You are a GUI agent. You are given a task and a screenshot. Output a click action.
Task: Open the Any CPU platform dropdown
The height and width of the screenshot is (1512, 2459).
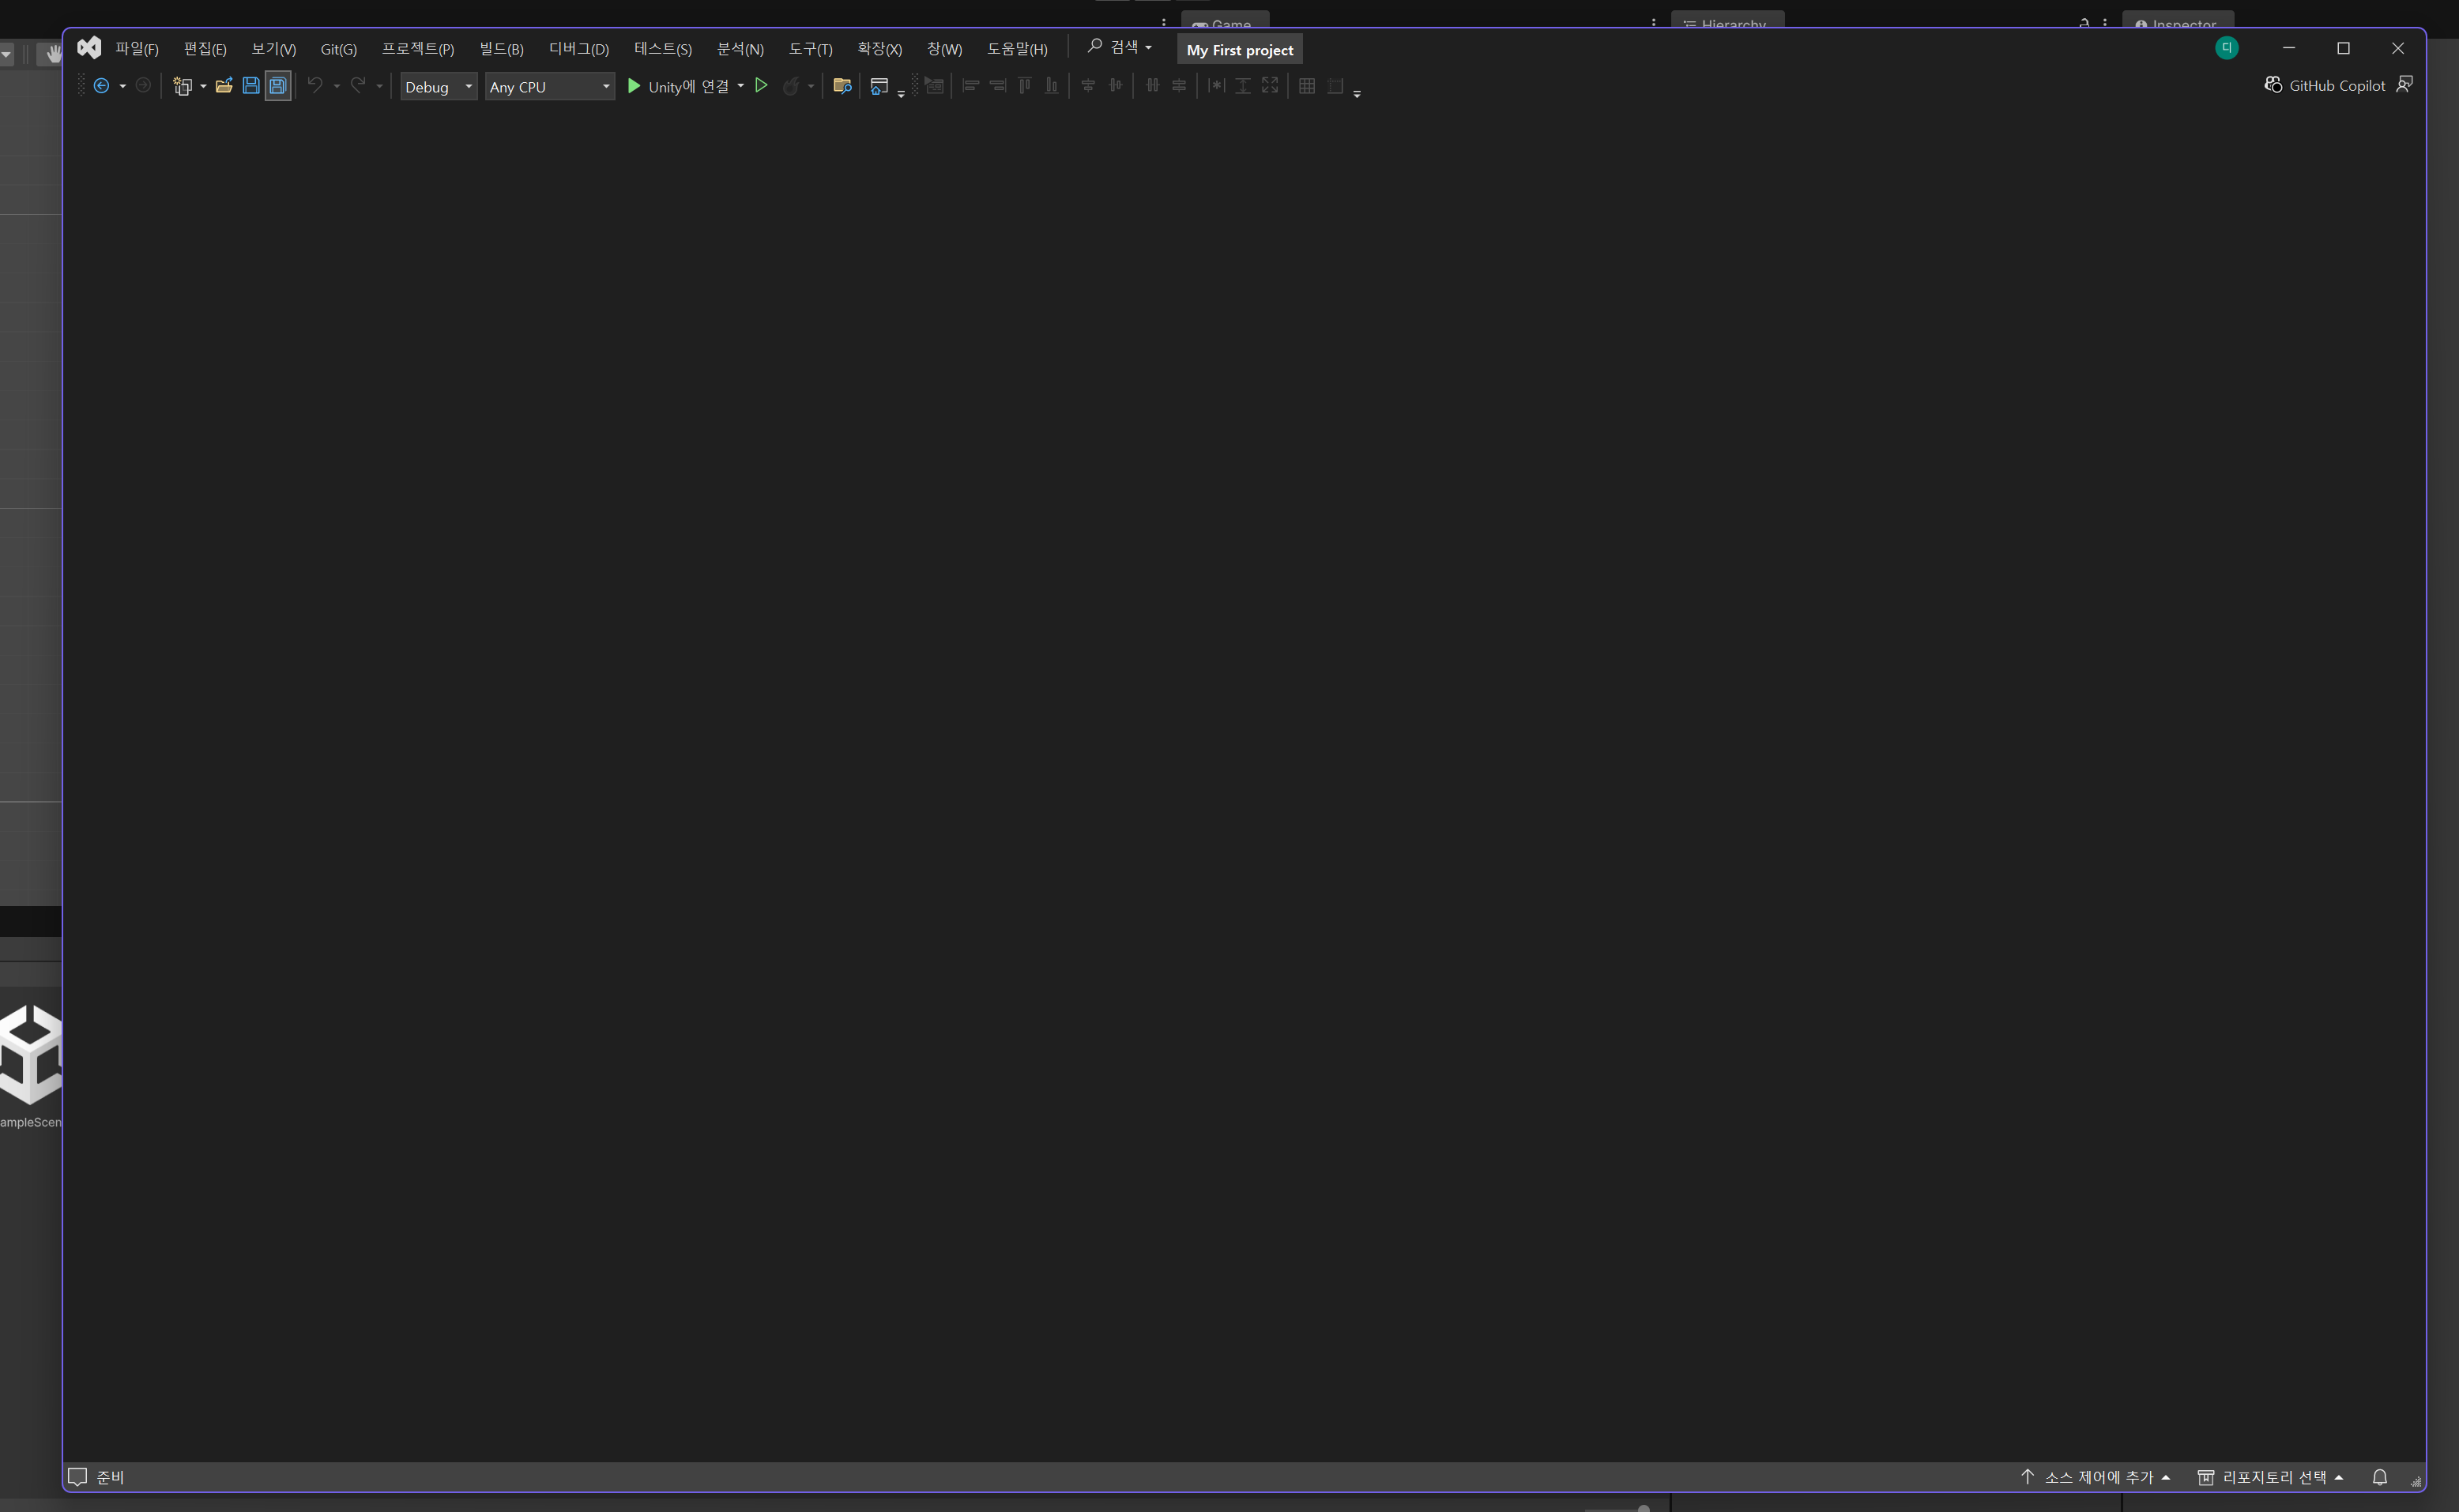point(549,87)
